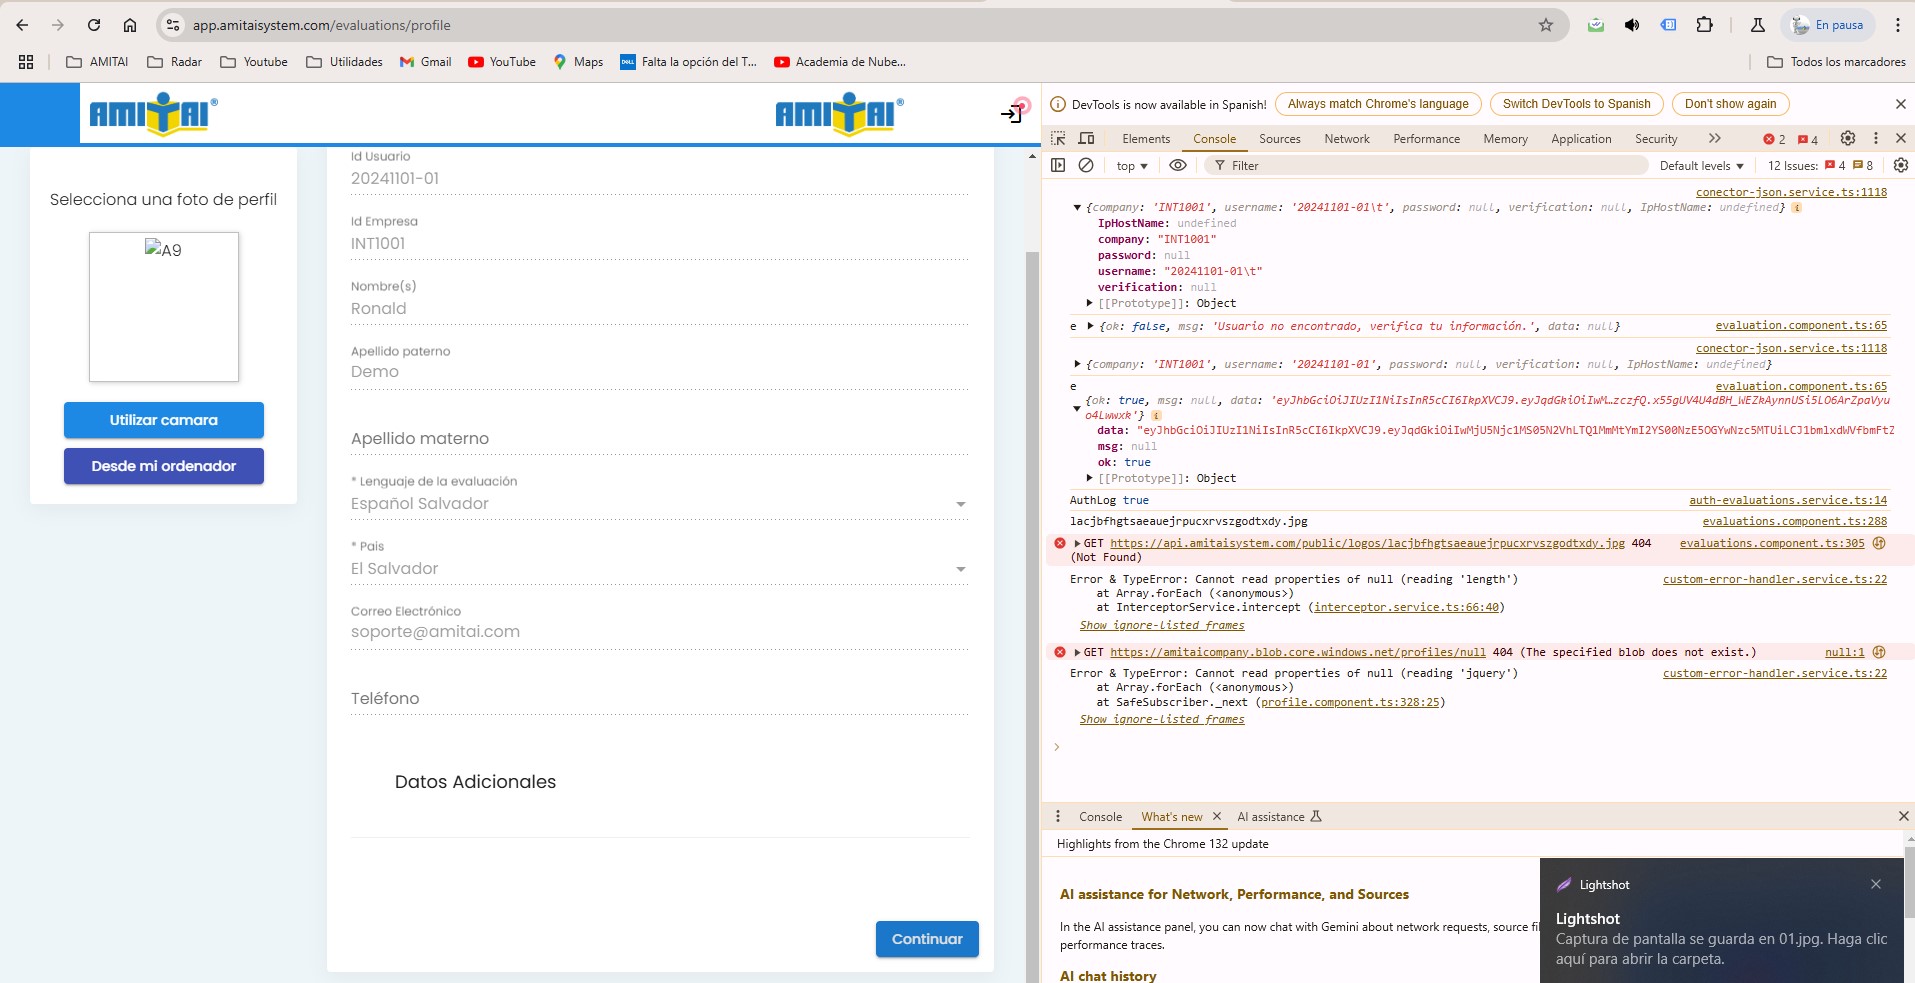1915x983 pixels.
Task: Click the console sidebar toggle icon
Action: [x=1058, y=166]
